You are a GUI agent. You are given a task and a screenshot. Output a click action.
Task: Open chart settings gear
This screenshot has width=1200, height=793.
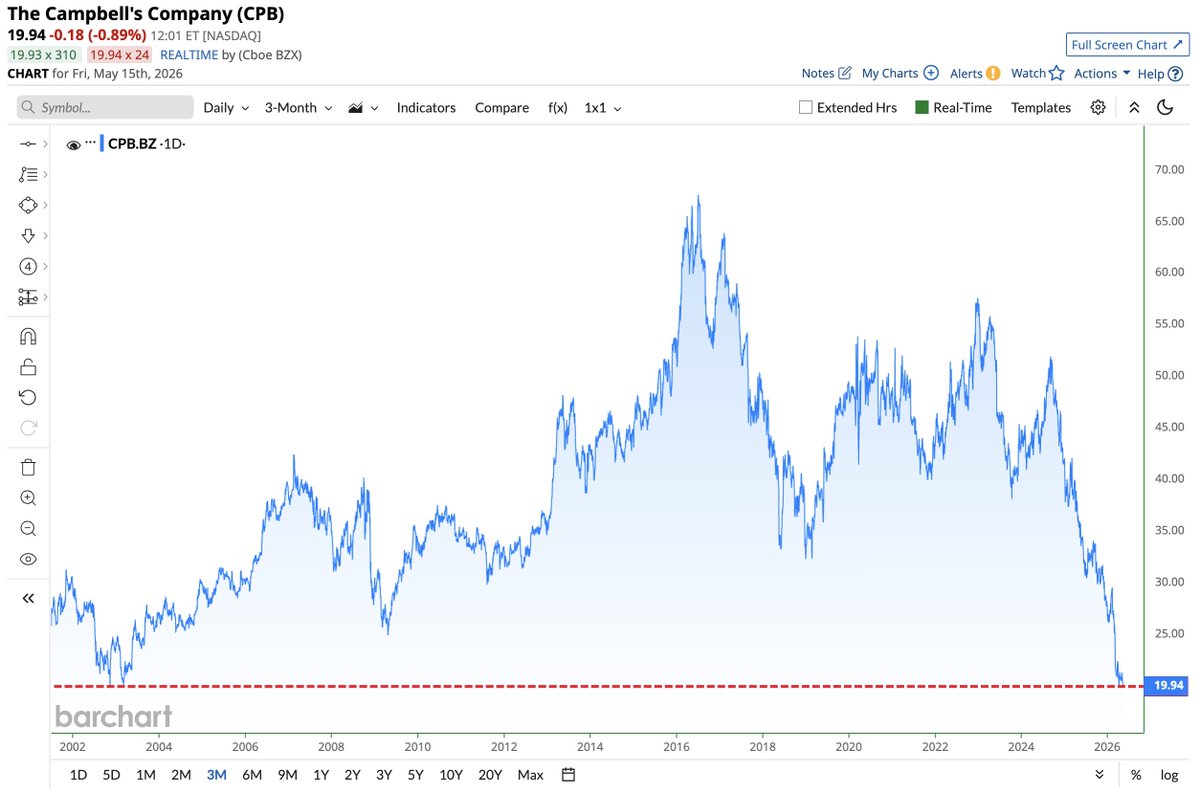1098,107
